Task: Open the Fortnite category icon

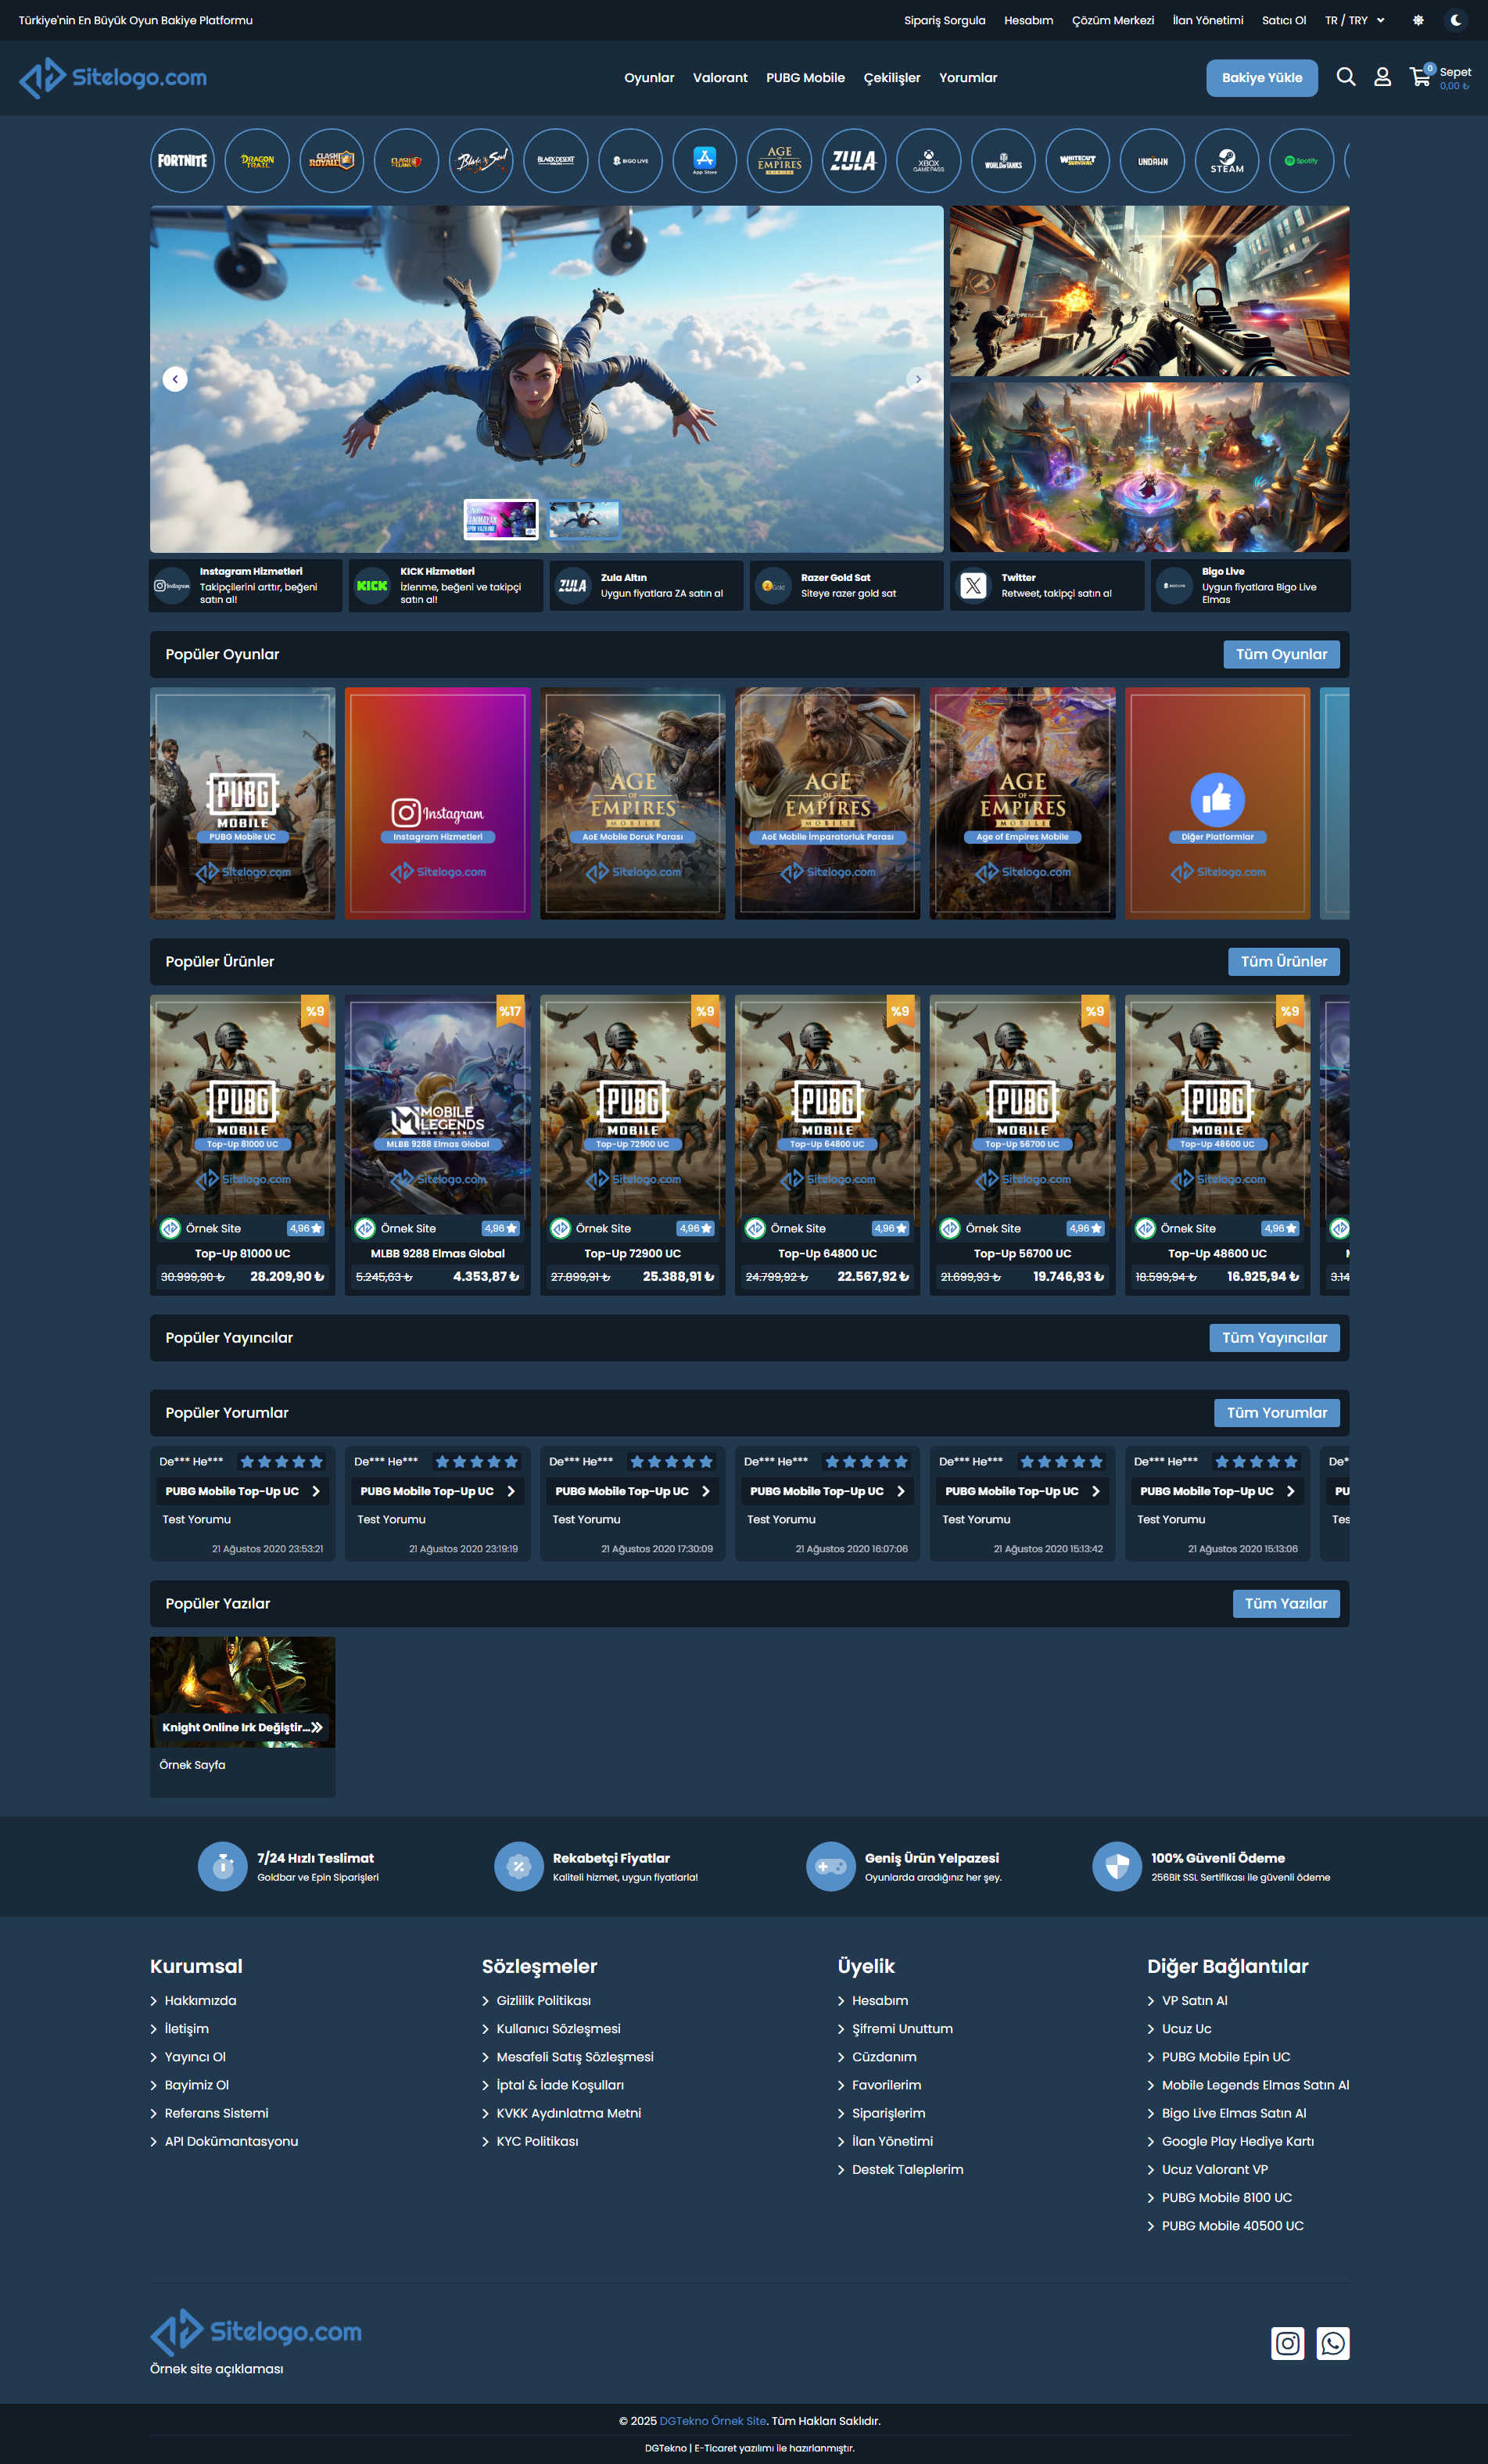Action: (182, 160)
